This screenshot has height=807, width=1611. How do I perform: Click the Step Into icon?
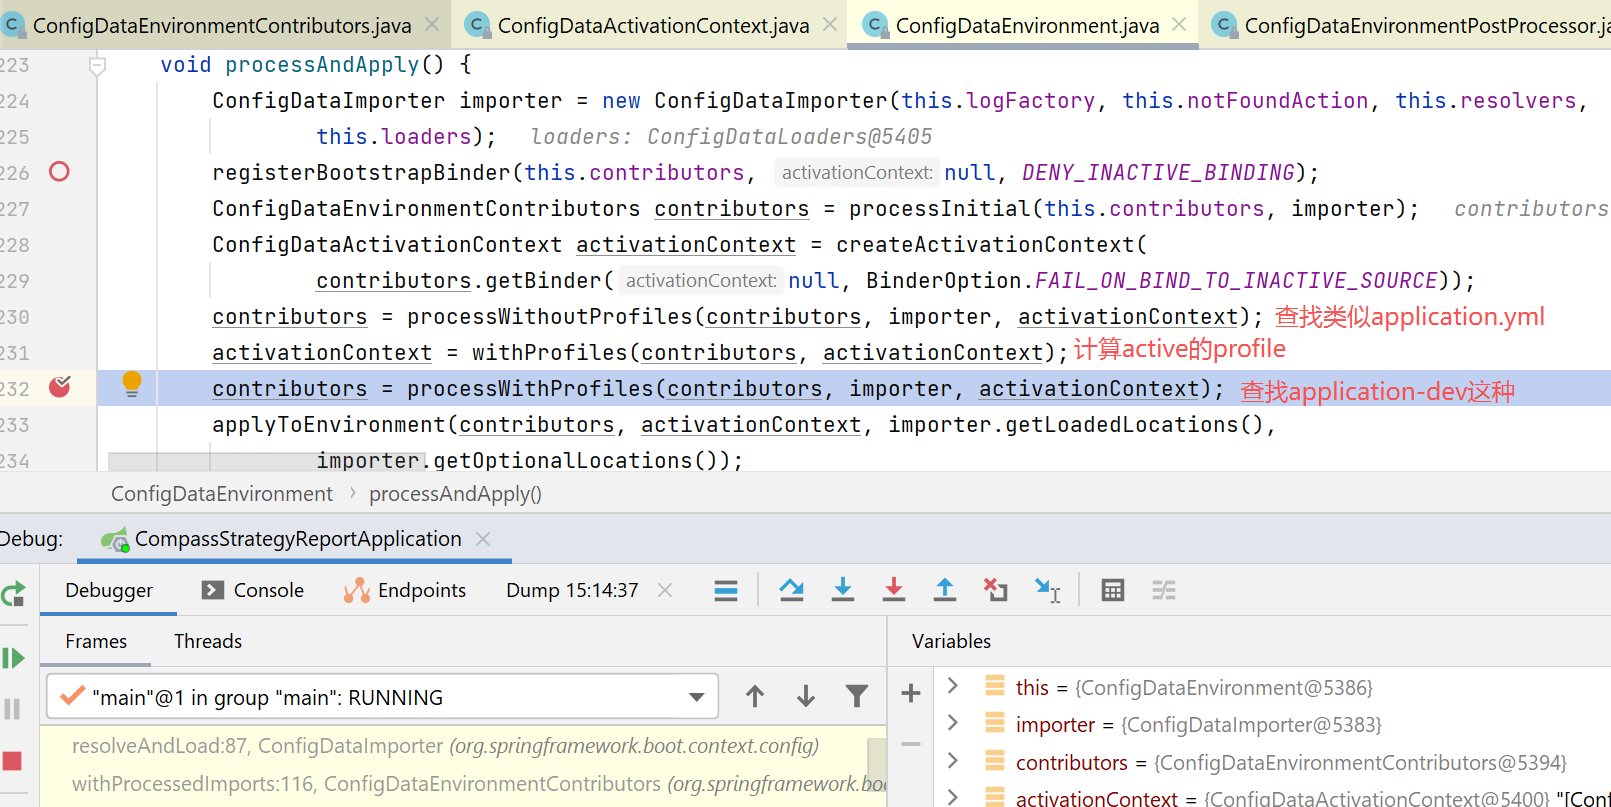(842, 590)
